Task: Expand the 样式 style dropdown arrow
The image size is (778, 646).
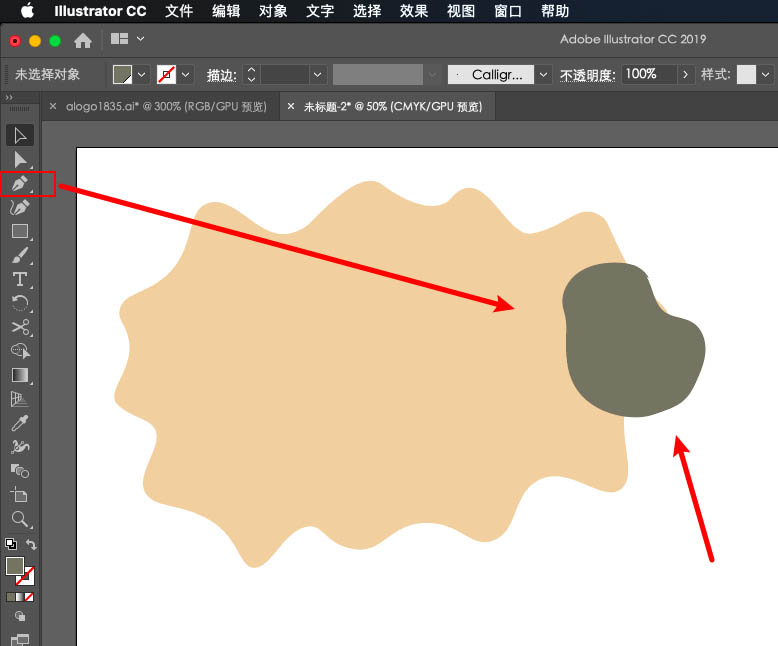Action: pyautogui.click(x=765, y=75)
